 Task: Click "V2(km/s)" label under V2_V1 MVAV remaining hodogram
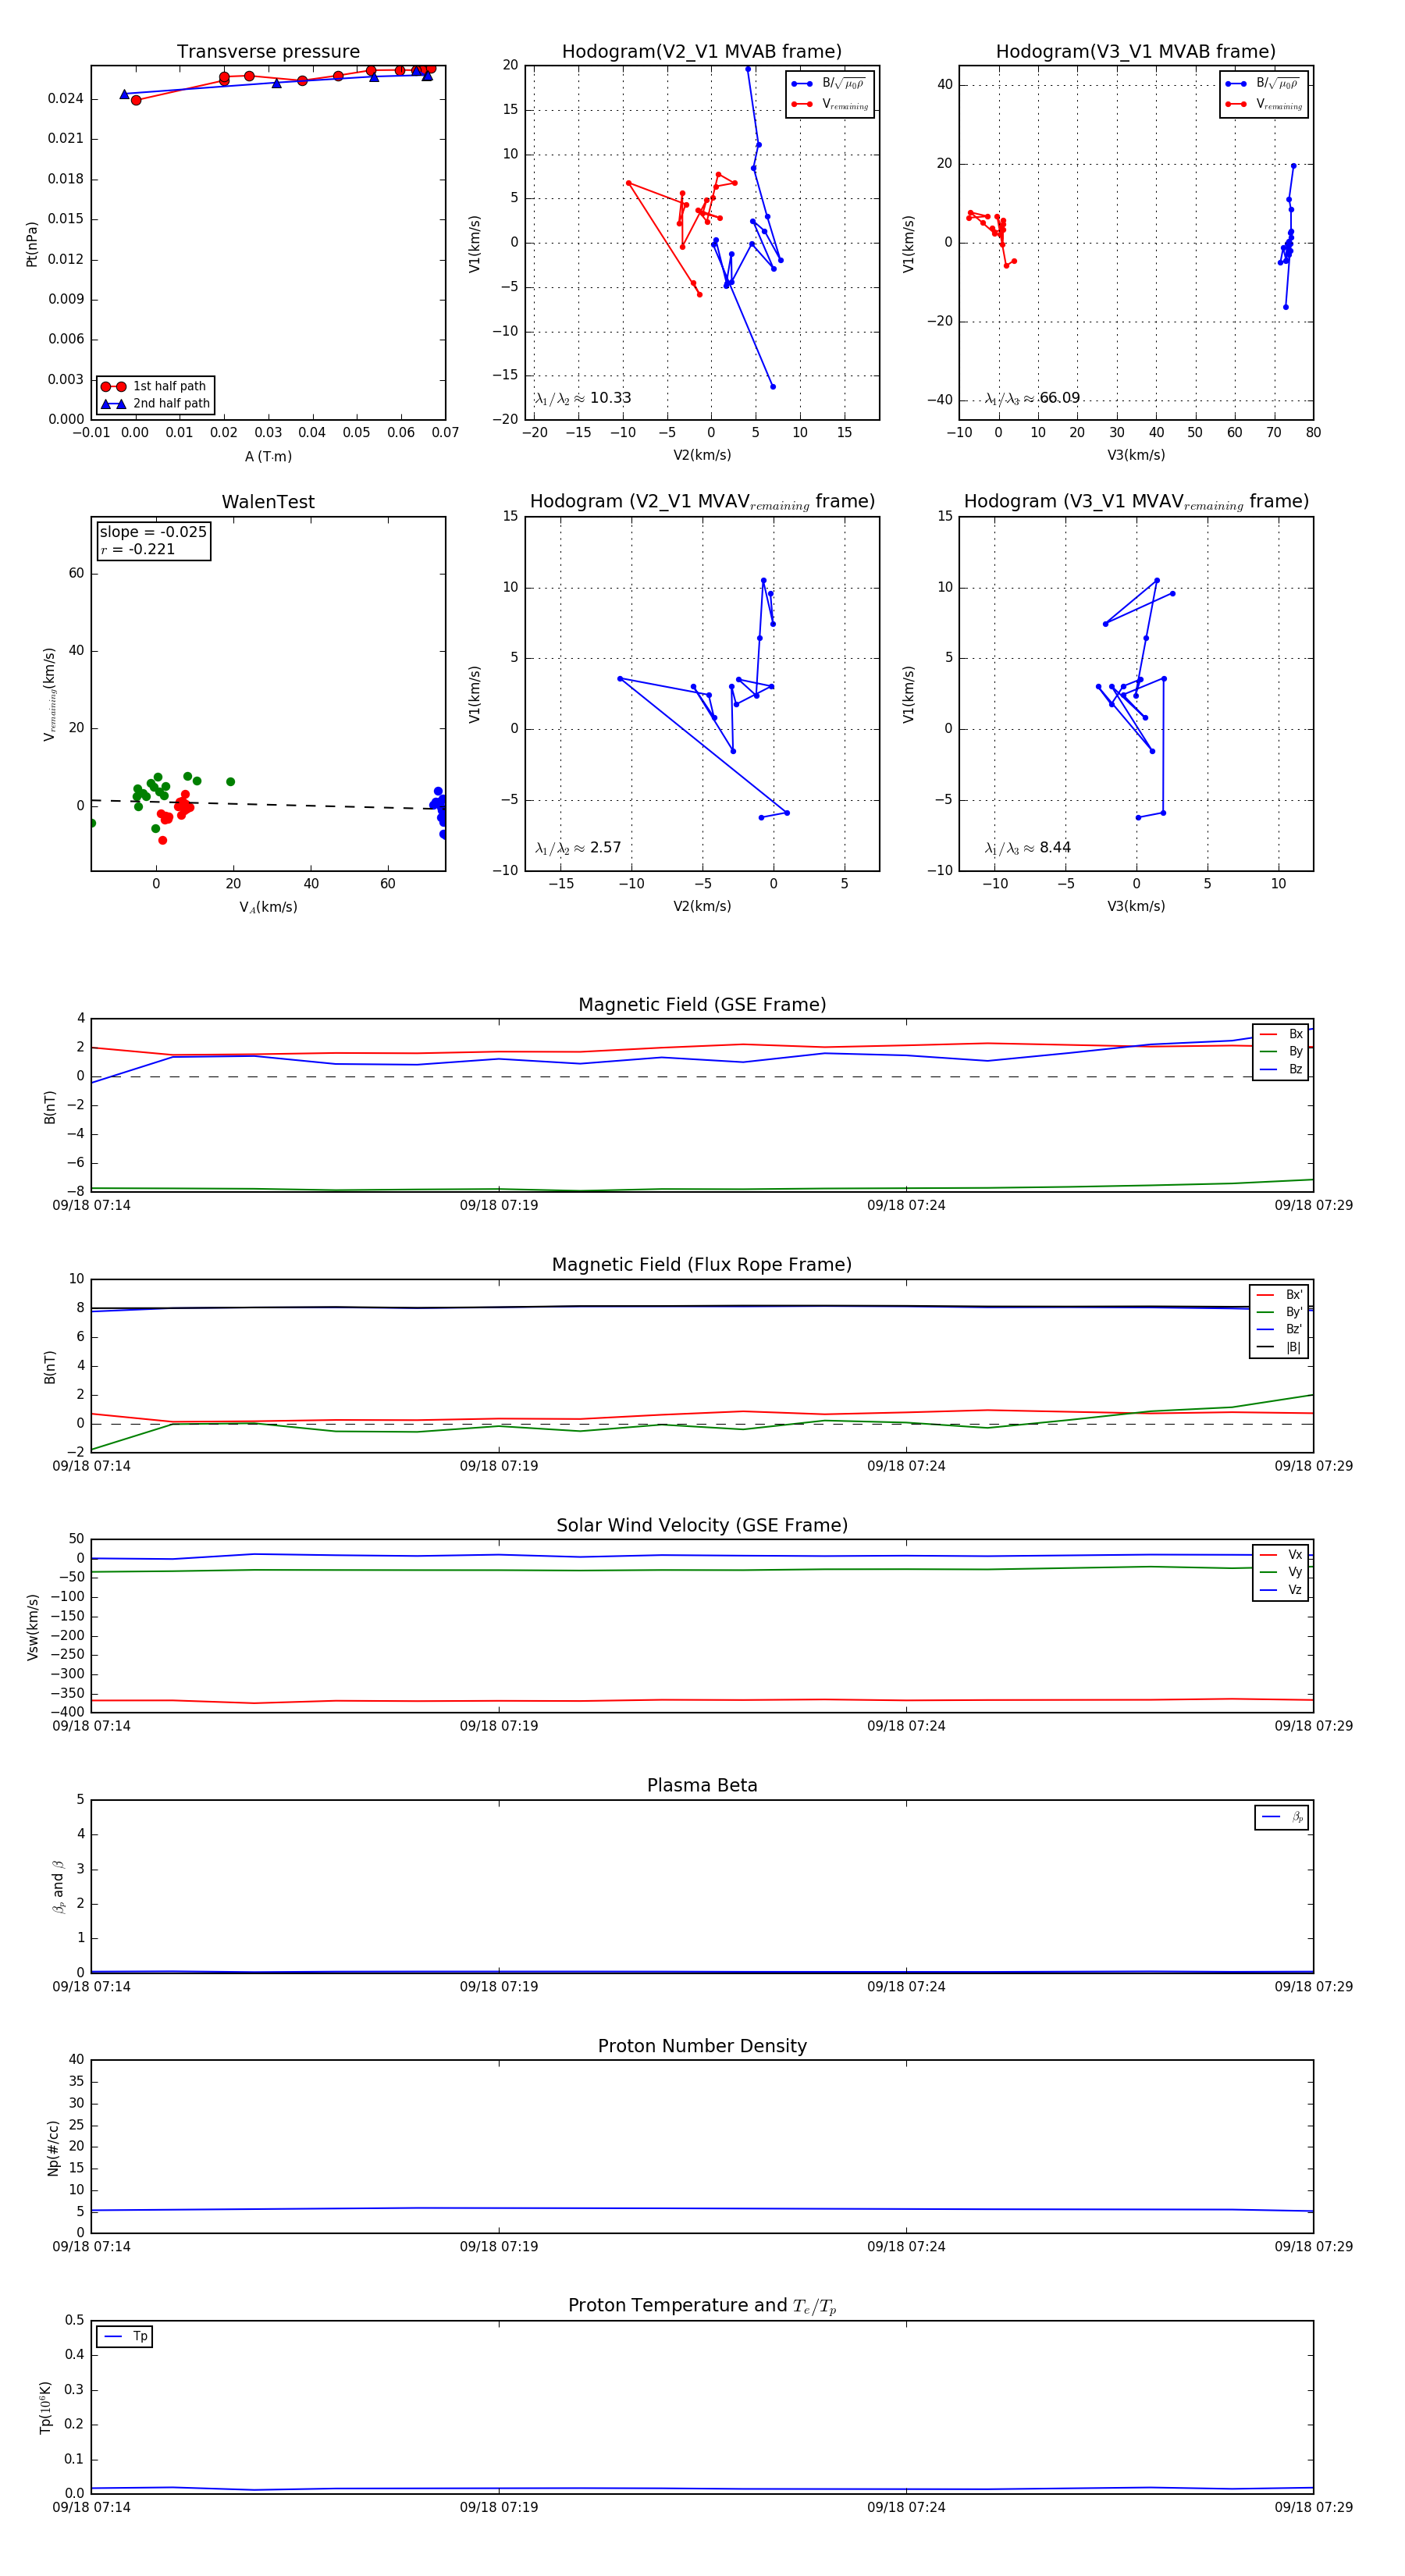tap(702, 907)
